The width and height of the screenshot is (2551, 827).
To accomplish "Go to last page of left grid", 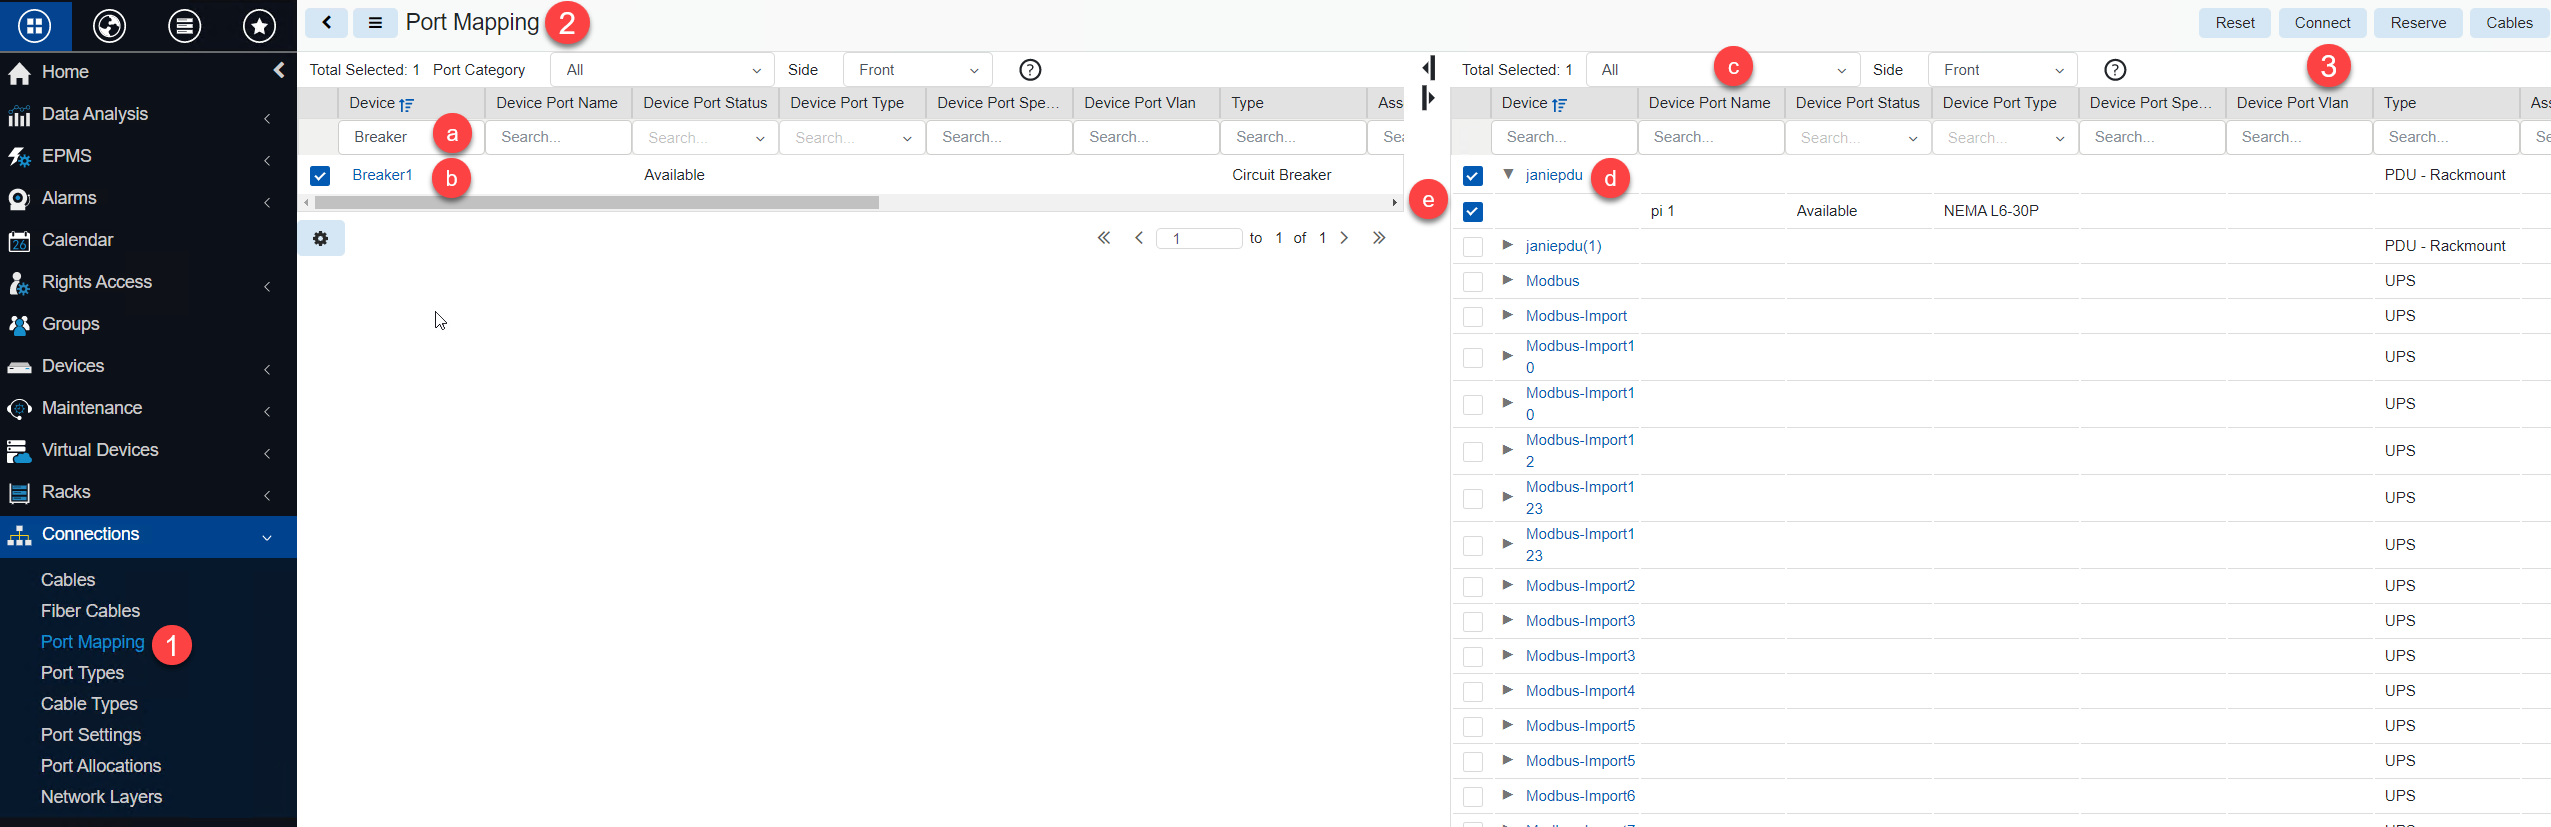I will (1378, 238).
